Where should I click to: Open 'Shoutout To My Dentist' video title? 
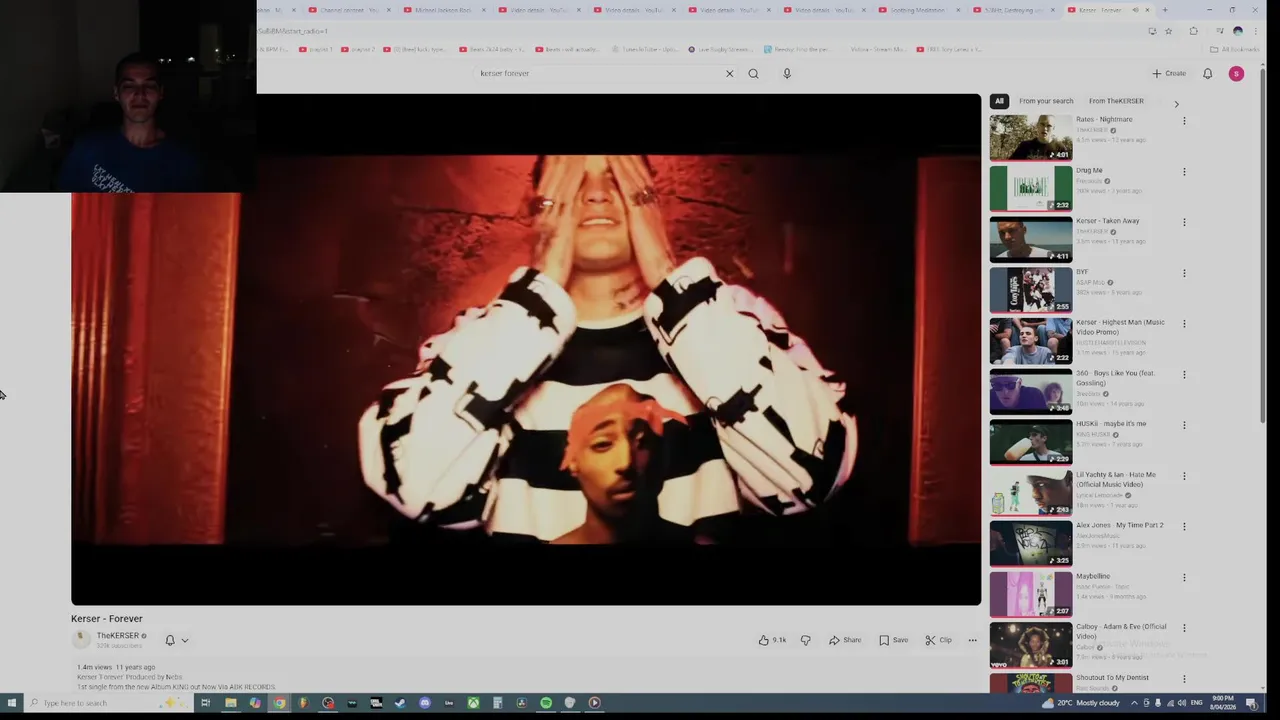(1112, 678)
